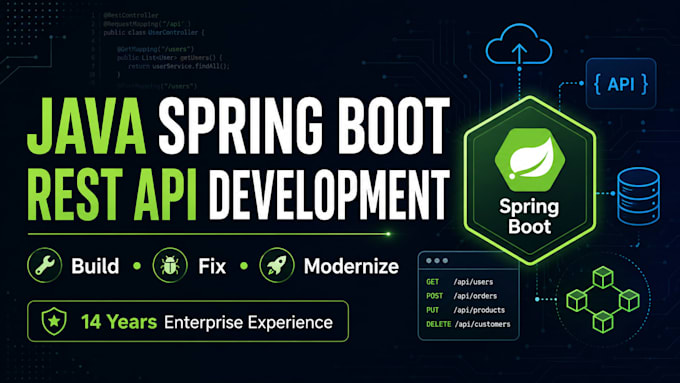Click the "Modernize" label
This screenshot has width=680, height=383.
(351, 266)
